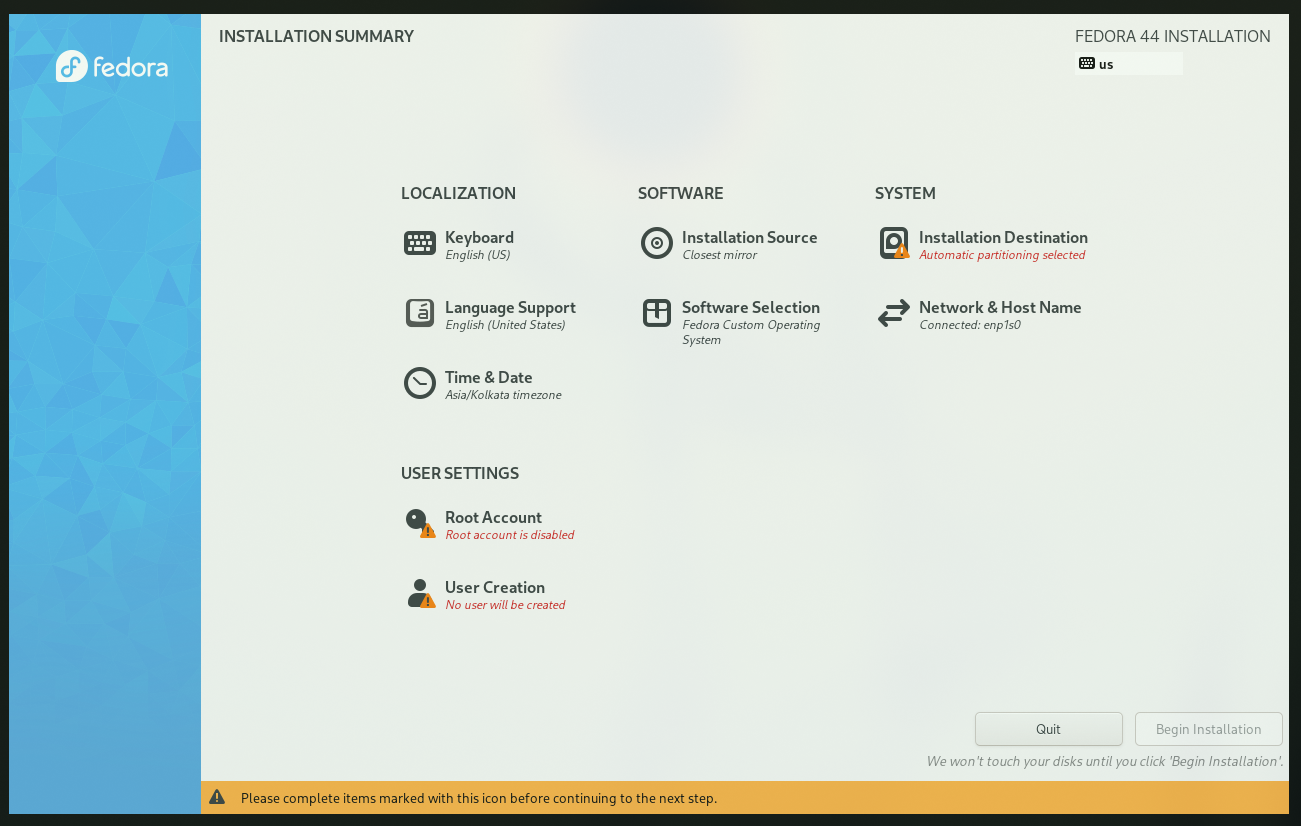Click the Root Account key icon
The image size is (1301, 826).
click(420, 523)
